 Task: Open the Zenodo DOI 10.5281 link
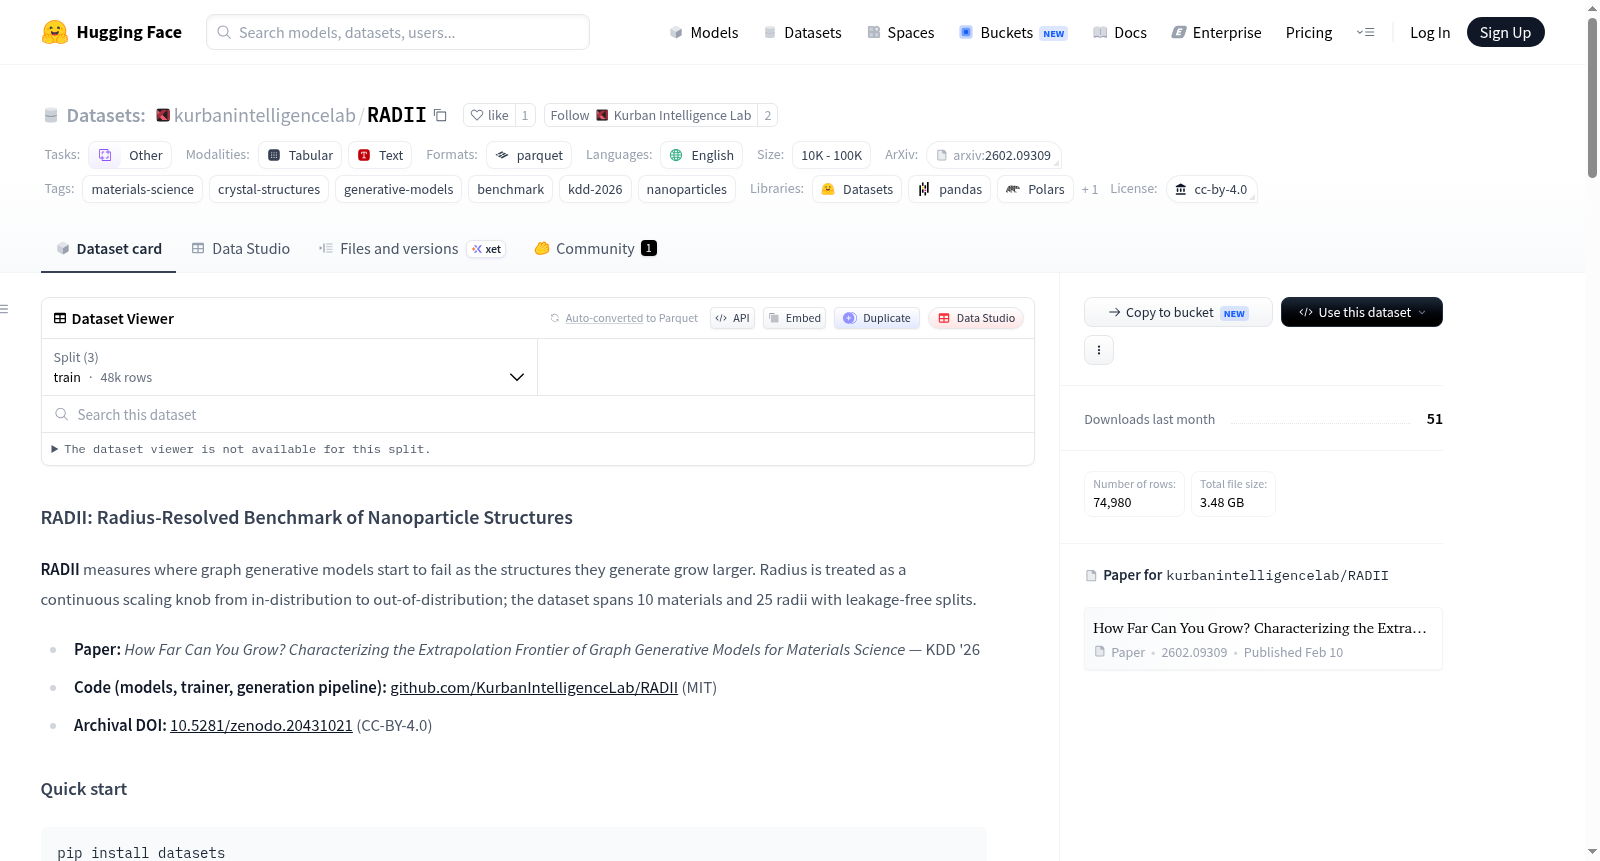point(261,726)
